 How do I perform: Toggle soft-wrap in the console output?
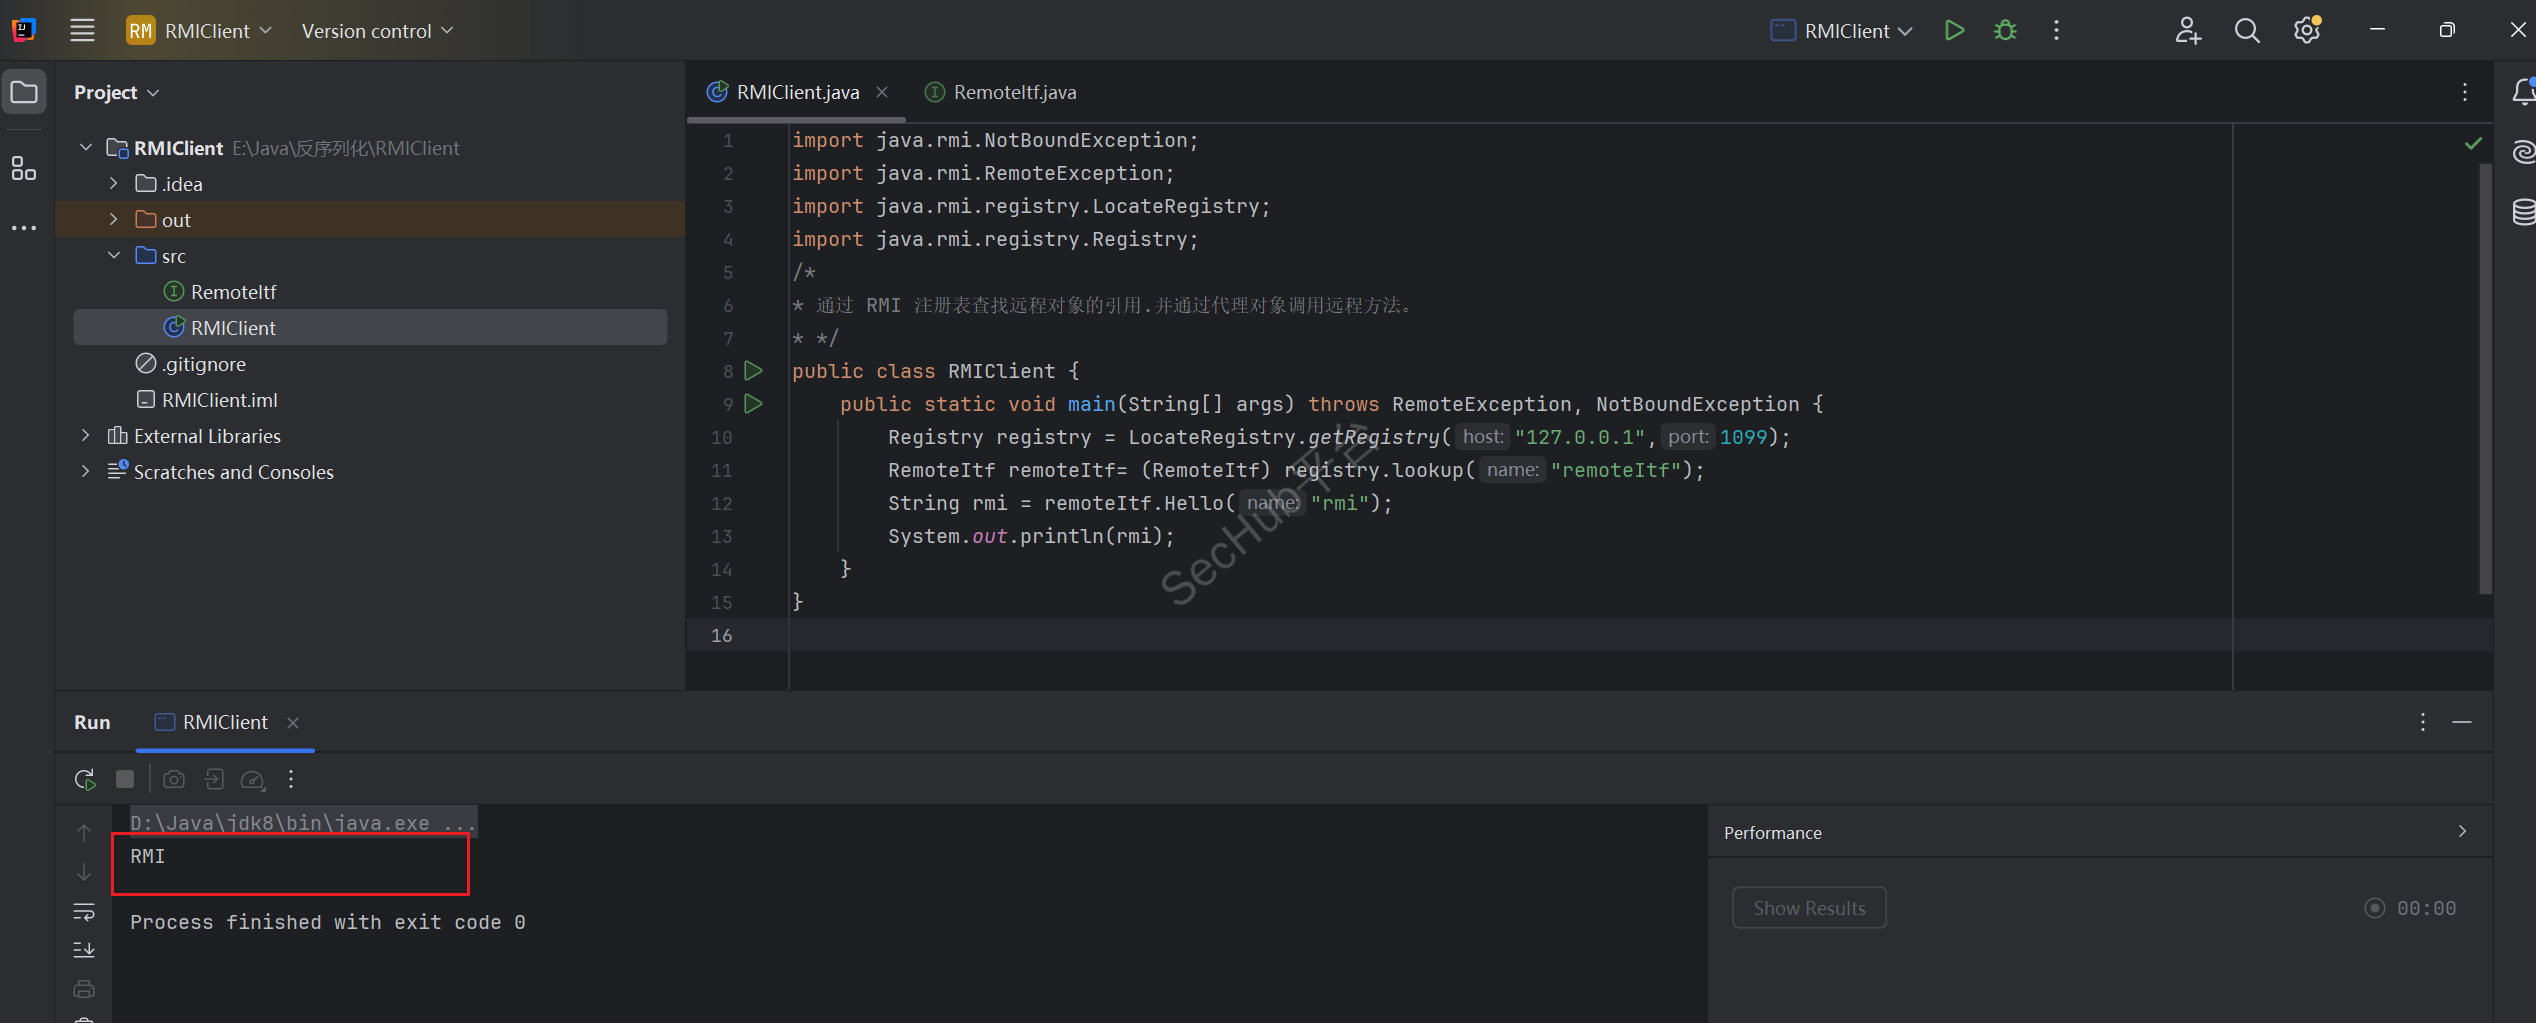pos(84,911)
